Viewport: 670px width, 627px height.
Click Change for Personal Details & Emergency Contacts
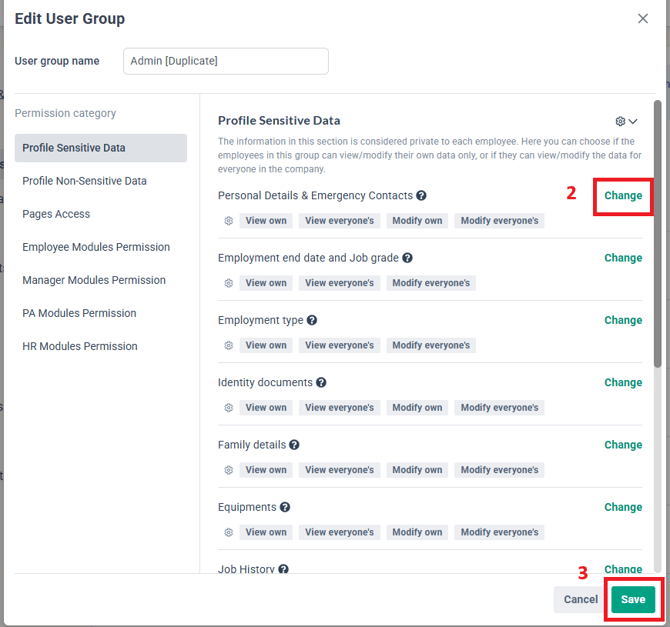click(x=623, y=196)
